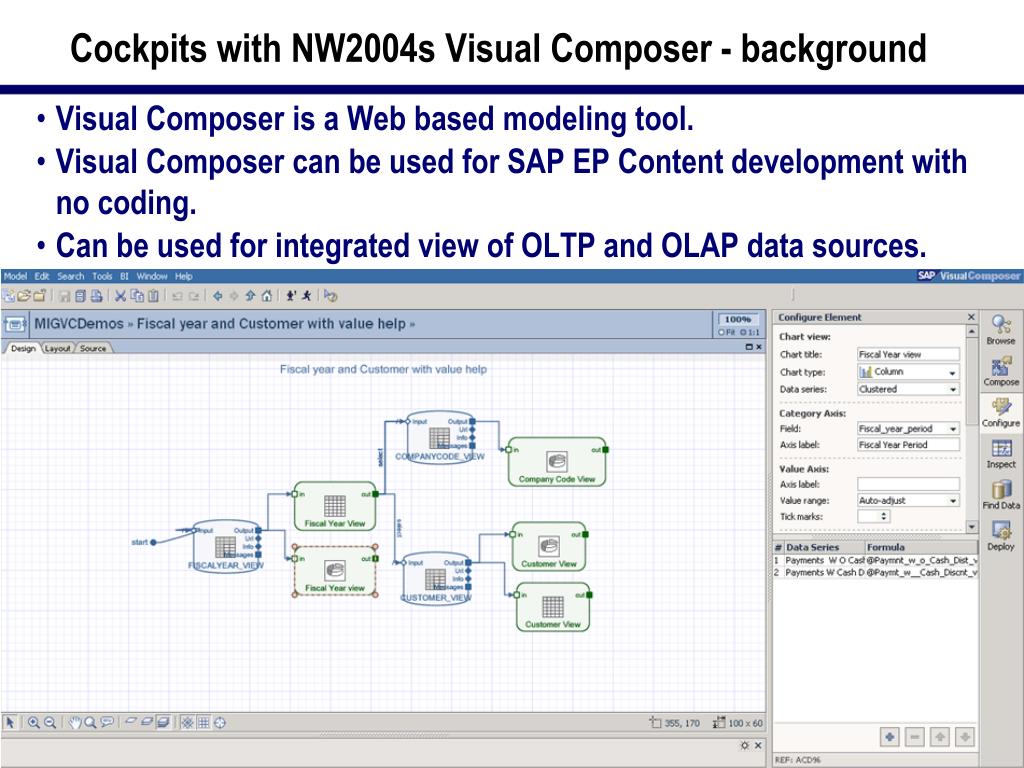Select the Payments W Cash D data series row

point(875,572)
